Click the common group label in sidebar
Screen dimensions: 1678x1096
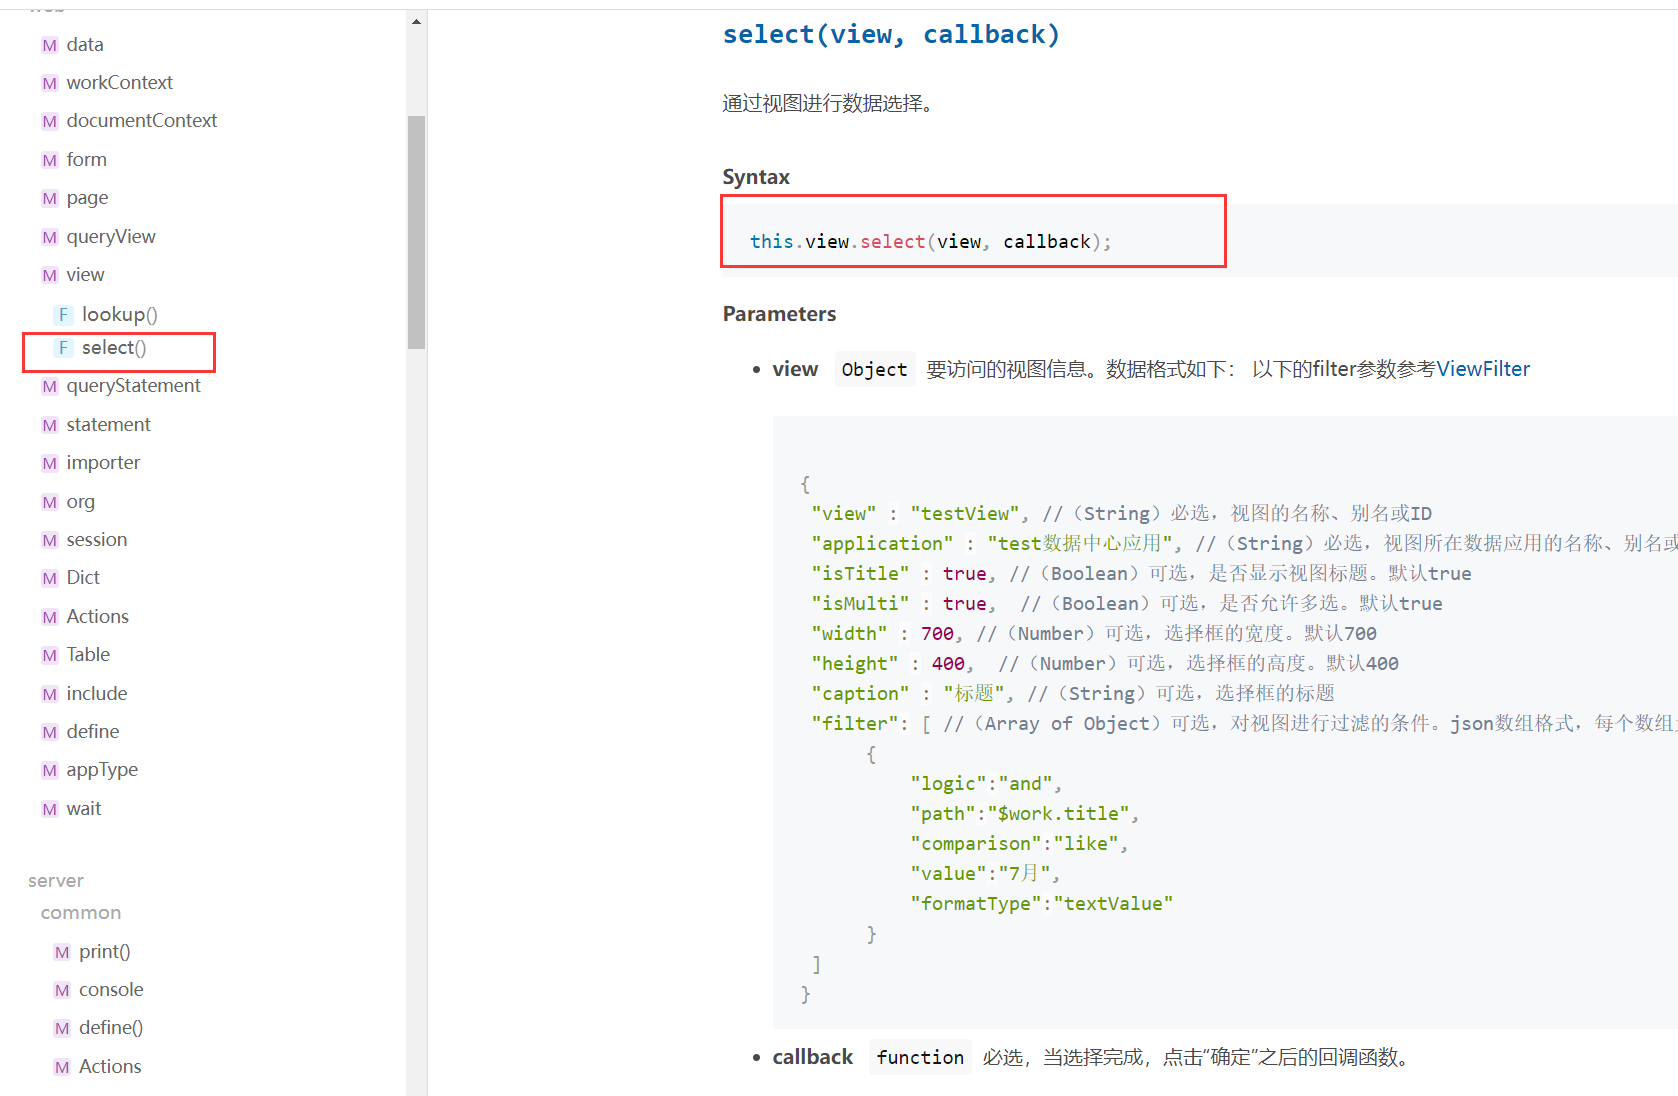81,913
